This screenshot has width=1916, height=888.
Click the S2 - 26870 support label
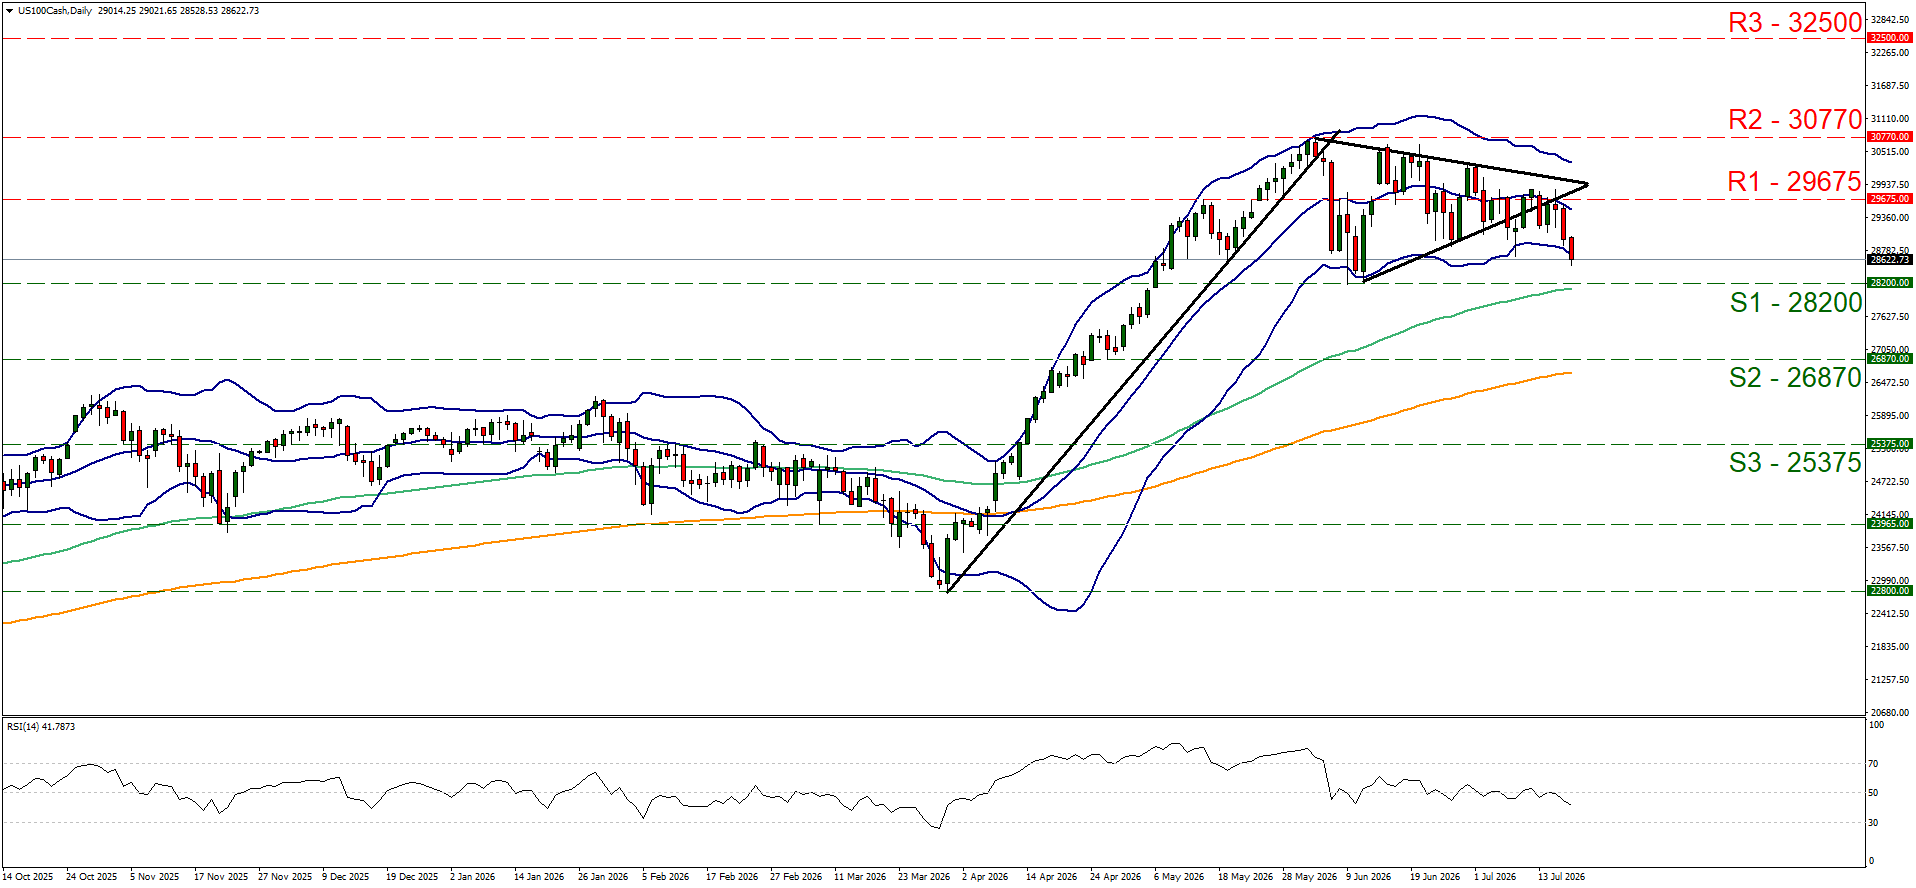1796,377
